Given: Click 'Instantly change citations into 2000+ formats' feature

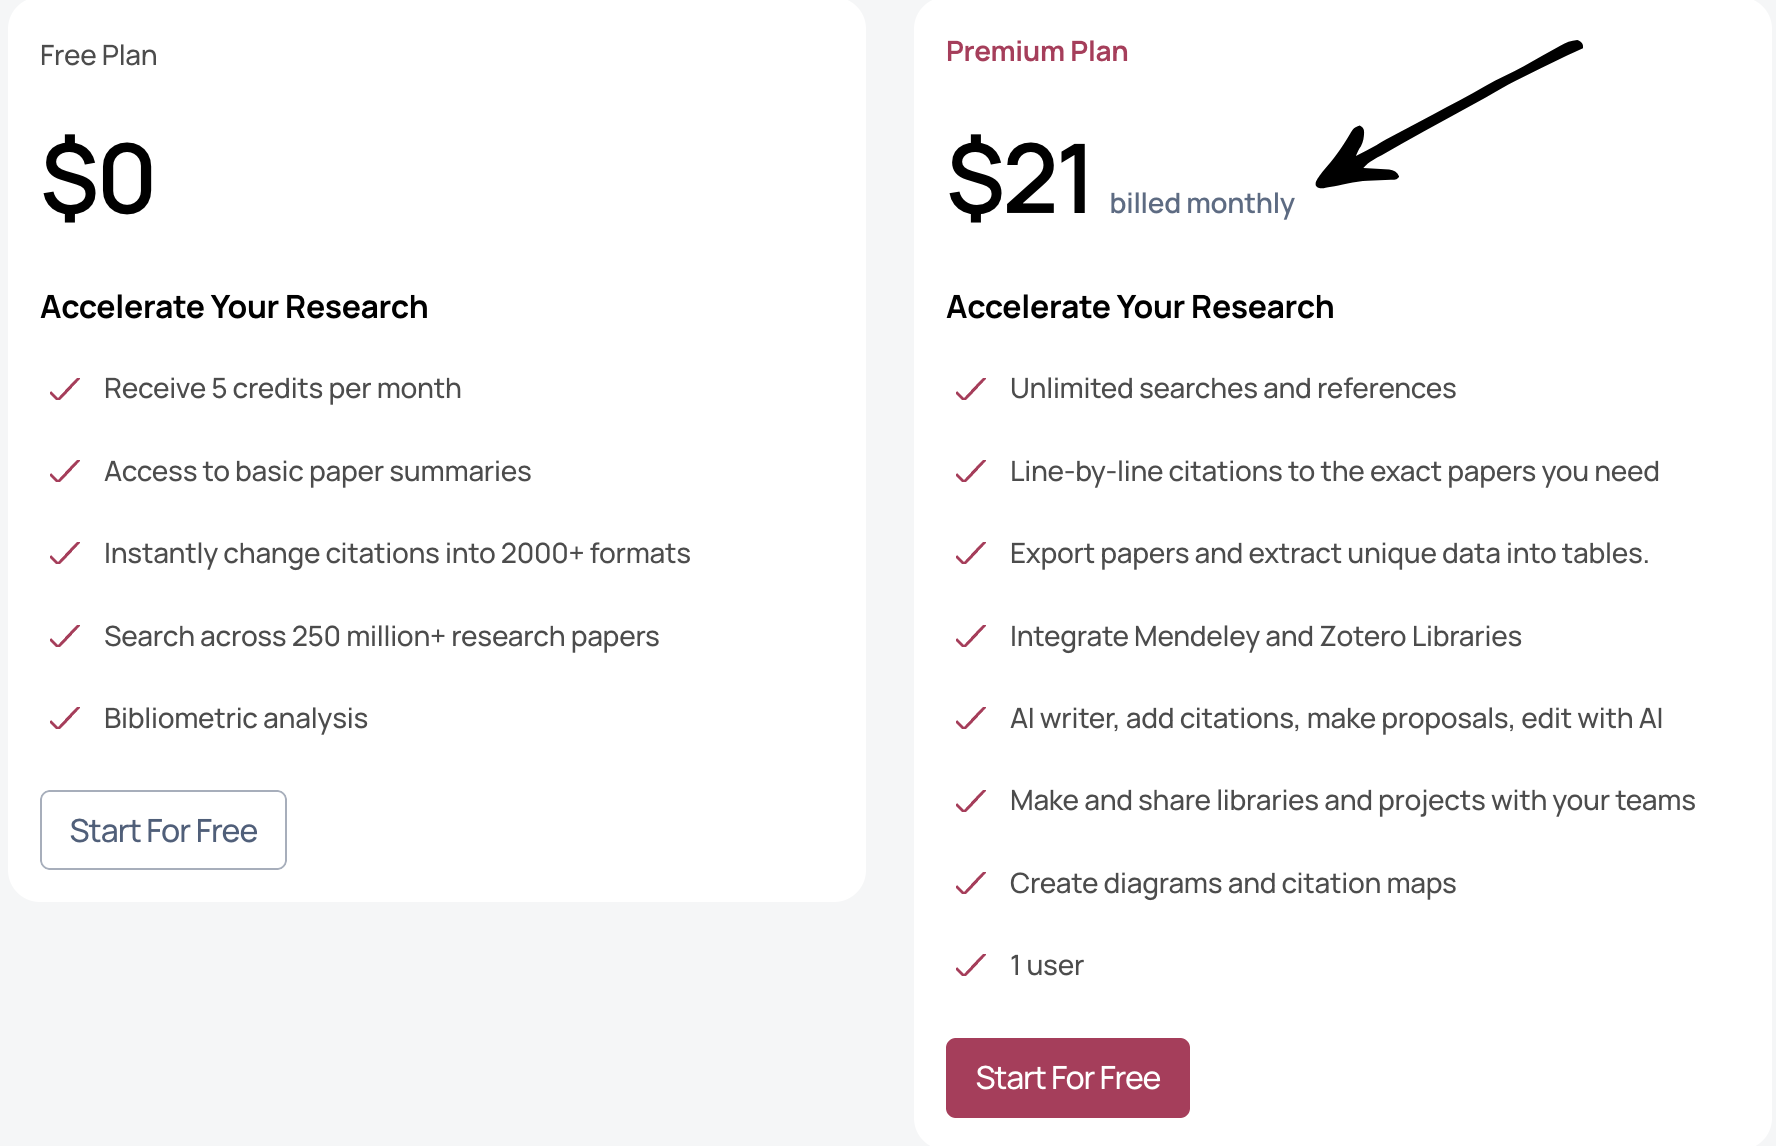Looking at the screenshot, I should point(396,553).
